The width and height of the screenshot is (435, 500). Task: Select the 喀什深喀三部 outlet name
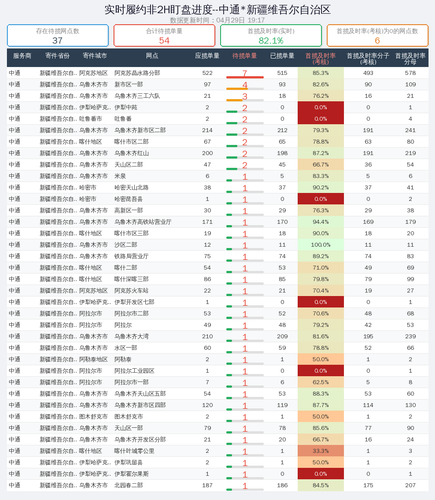coord(131,279)
